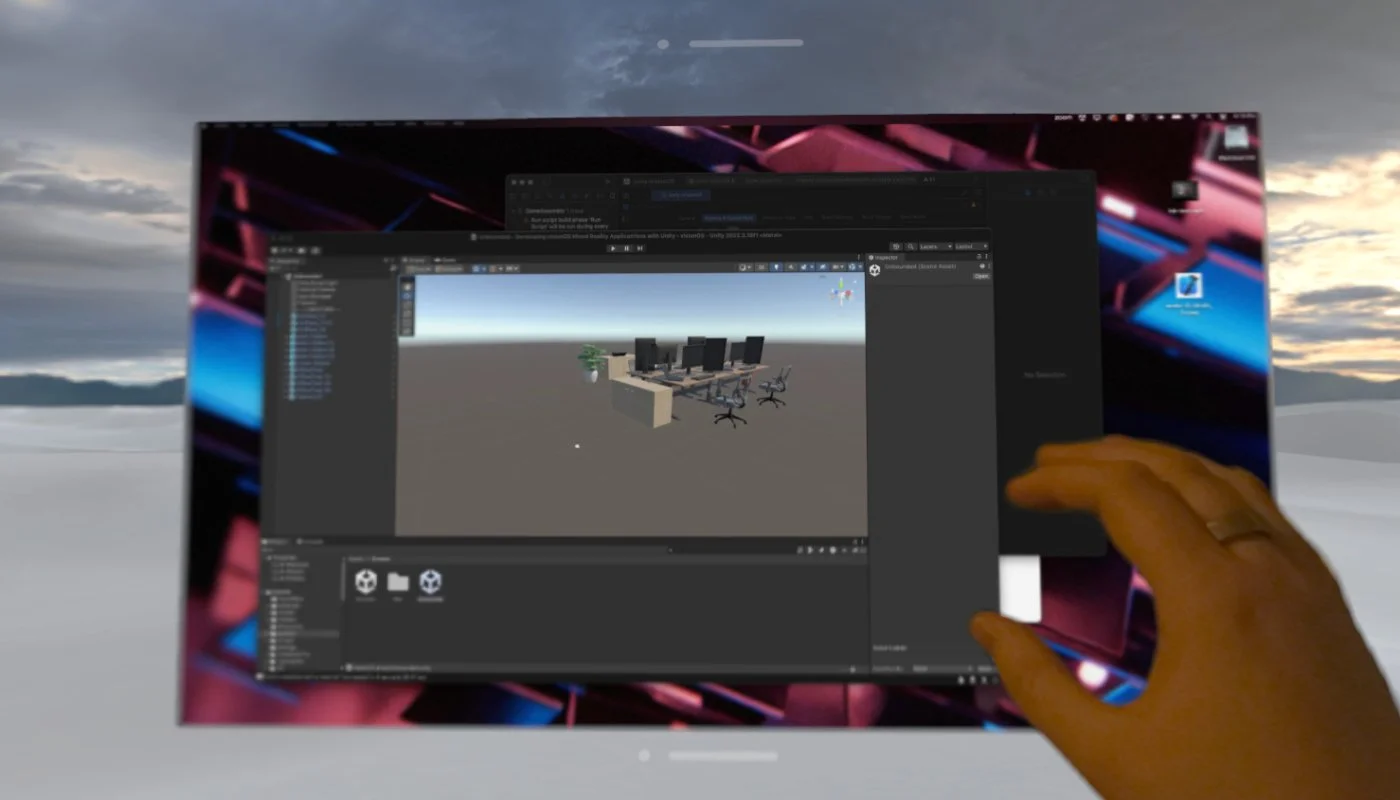Viewport: 1400px width, 800px height.
Task: Open the Layers dropdown in Unity toolbar
Action: [935, 247]
